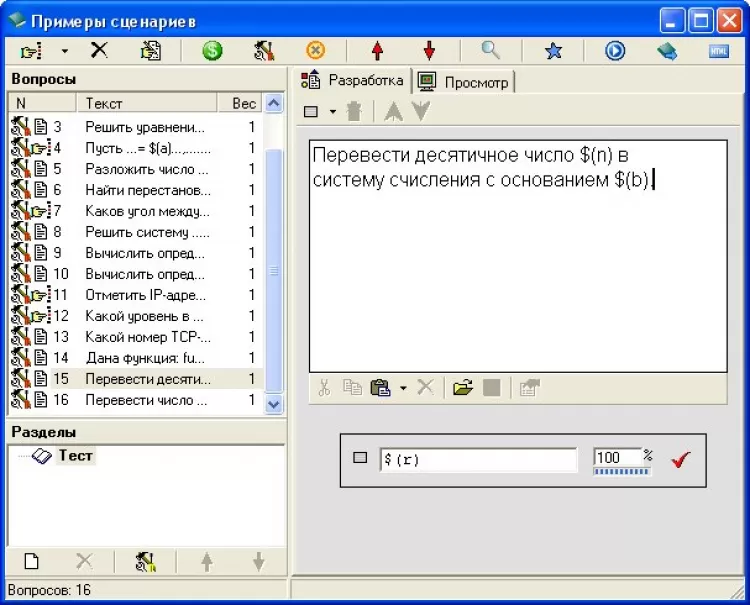Click the grayed trash delete answer icon
This screenshot has height=605, width=750.
point(354,111)
